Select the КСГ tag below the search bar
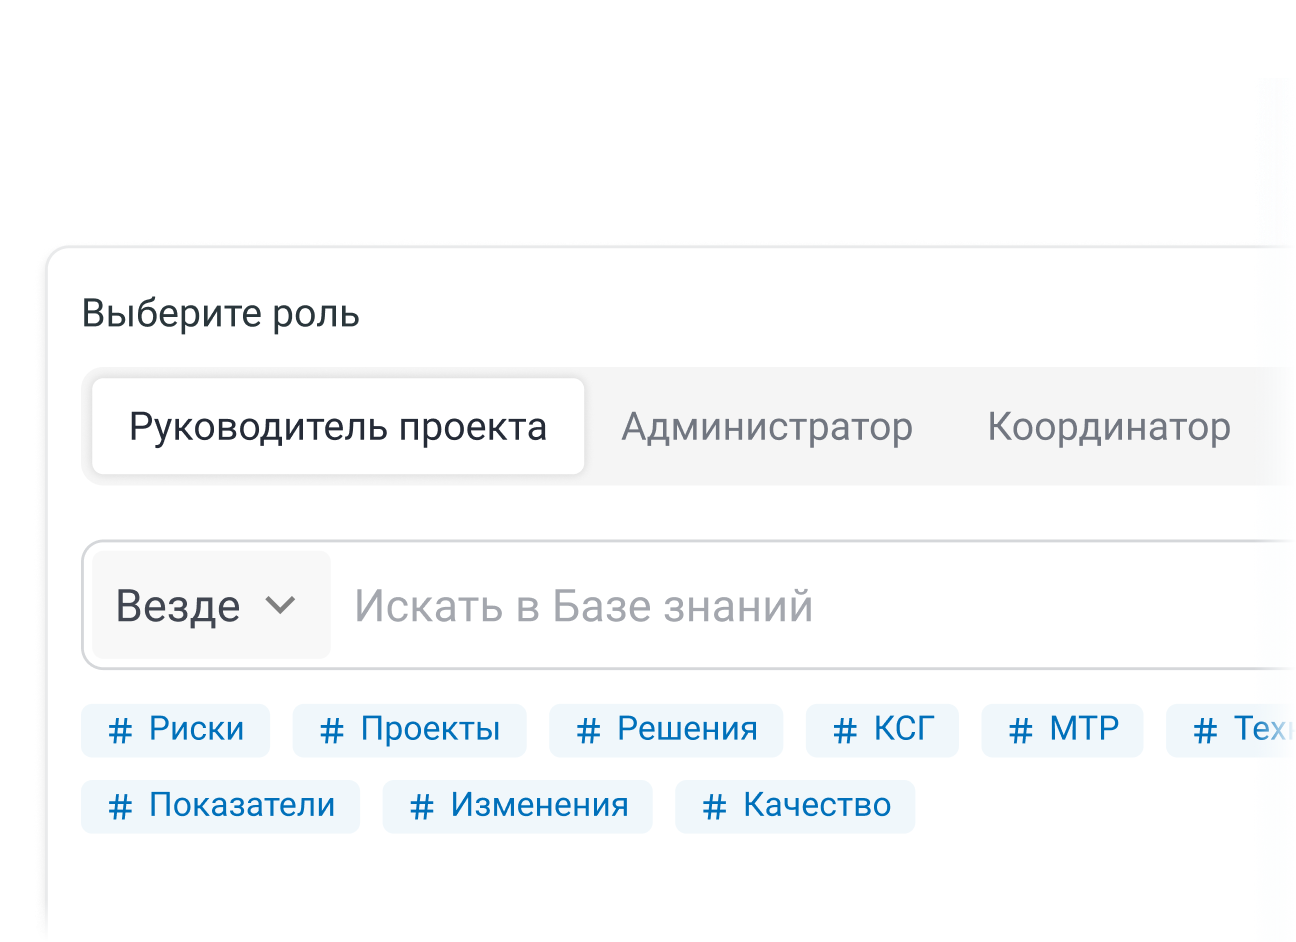1296x942 pixels. [882, 730]
